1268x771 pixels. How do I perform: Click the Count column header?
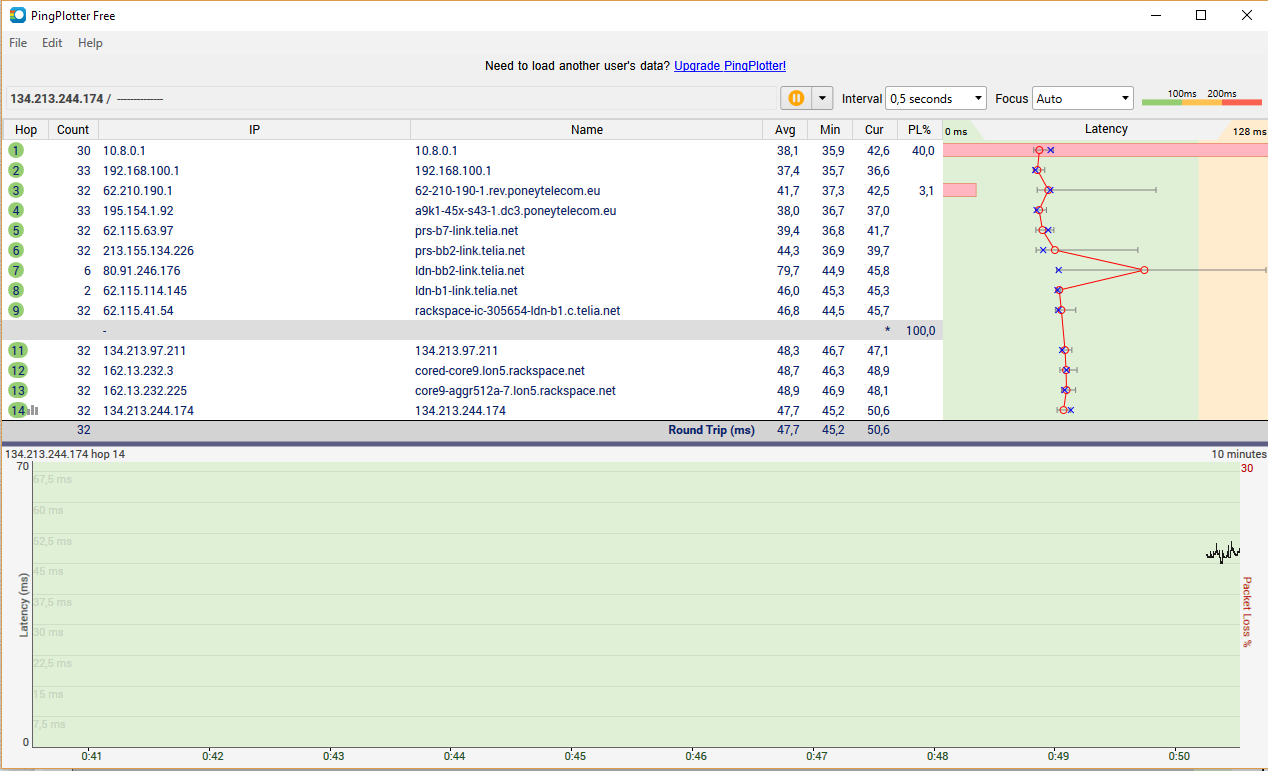point(73,130)
